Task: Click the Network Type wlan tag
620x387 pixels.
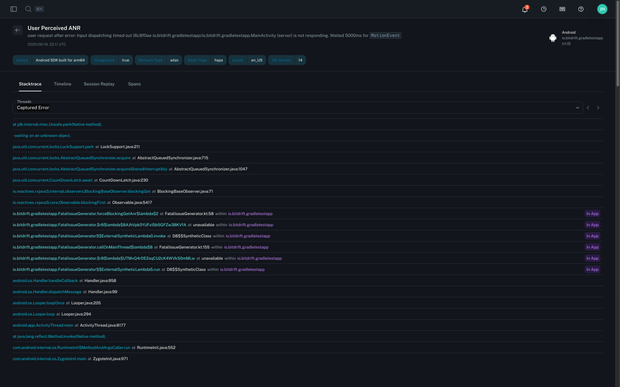Action: click(x=158, y=60)
